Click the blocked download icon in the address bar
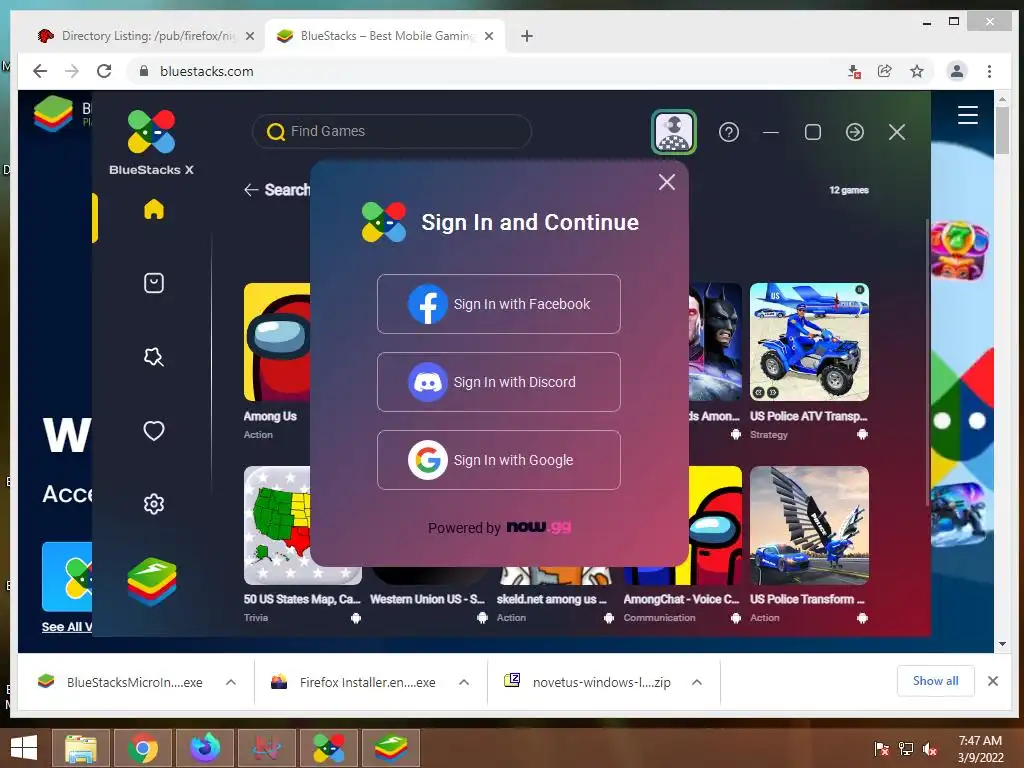This screenshot has width=1024, height=768. (x=854, y=71)
